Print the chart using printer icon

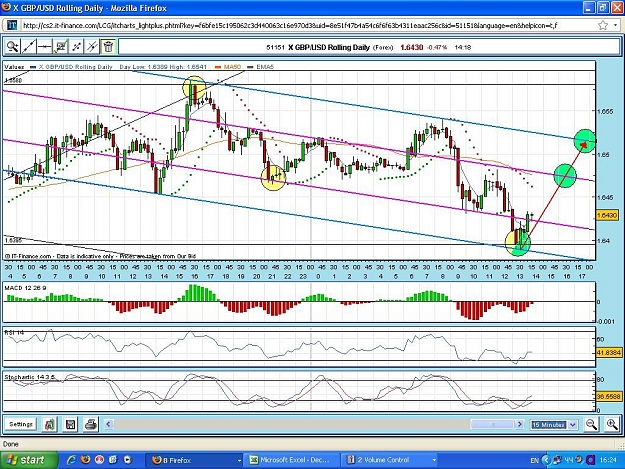click(90, 424)
